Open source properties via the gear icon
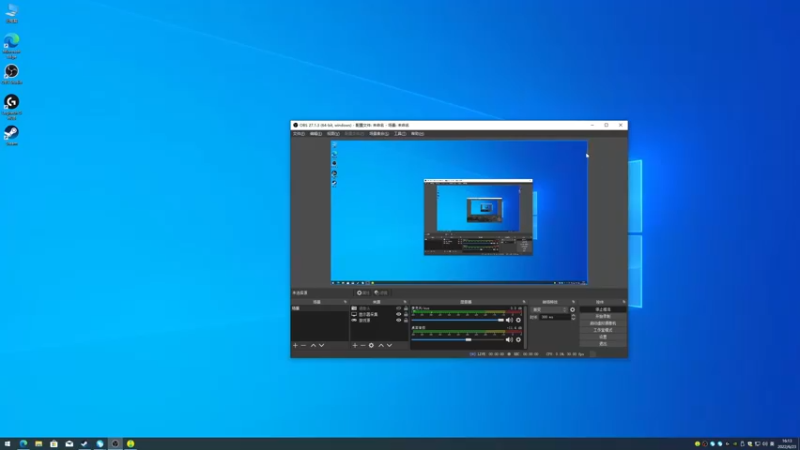 371,345
